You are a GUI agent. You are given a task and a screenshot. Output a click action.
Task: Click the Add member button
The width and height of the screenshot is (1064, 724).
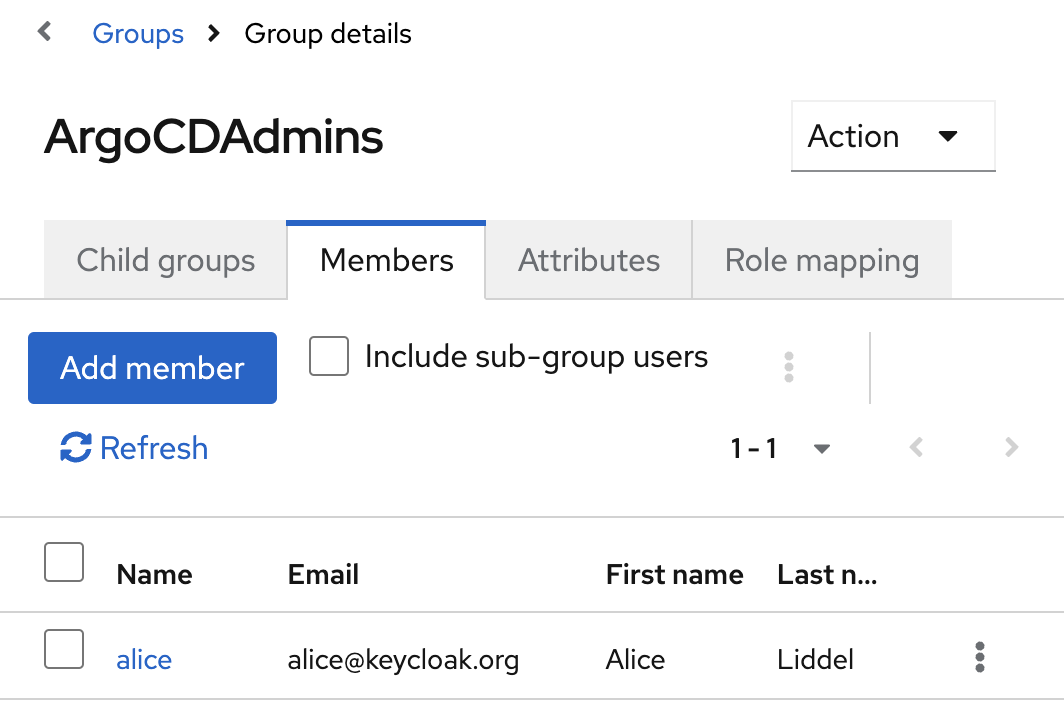click(x=152, y=368)
